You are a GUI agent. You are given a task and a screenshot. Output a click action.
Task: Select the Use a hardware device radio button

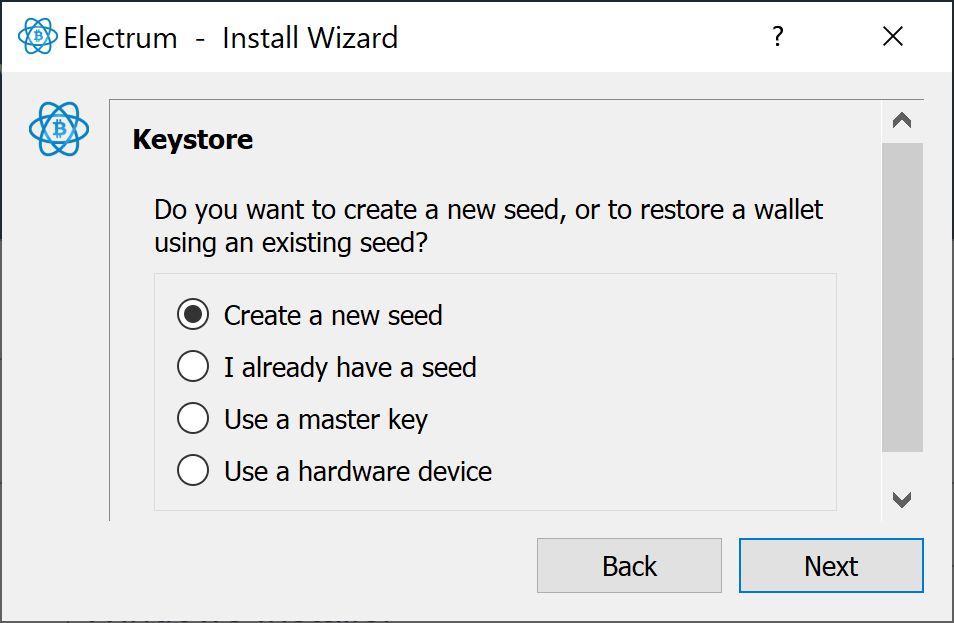(x=193, y=471)
